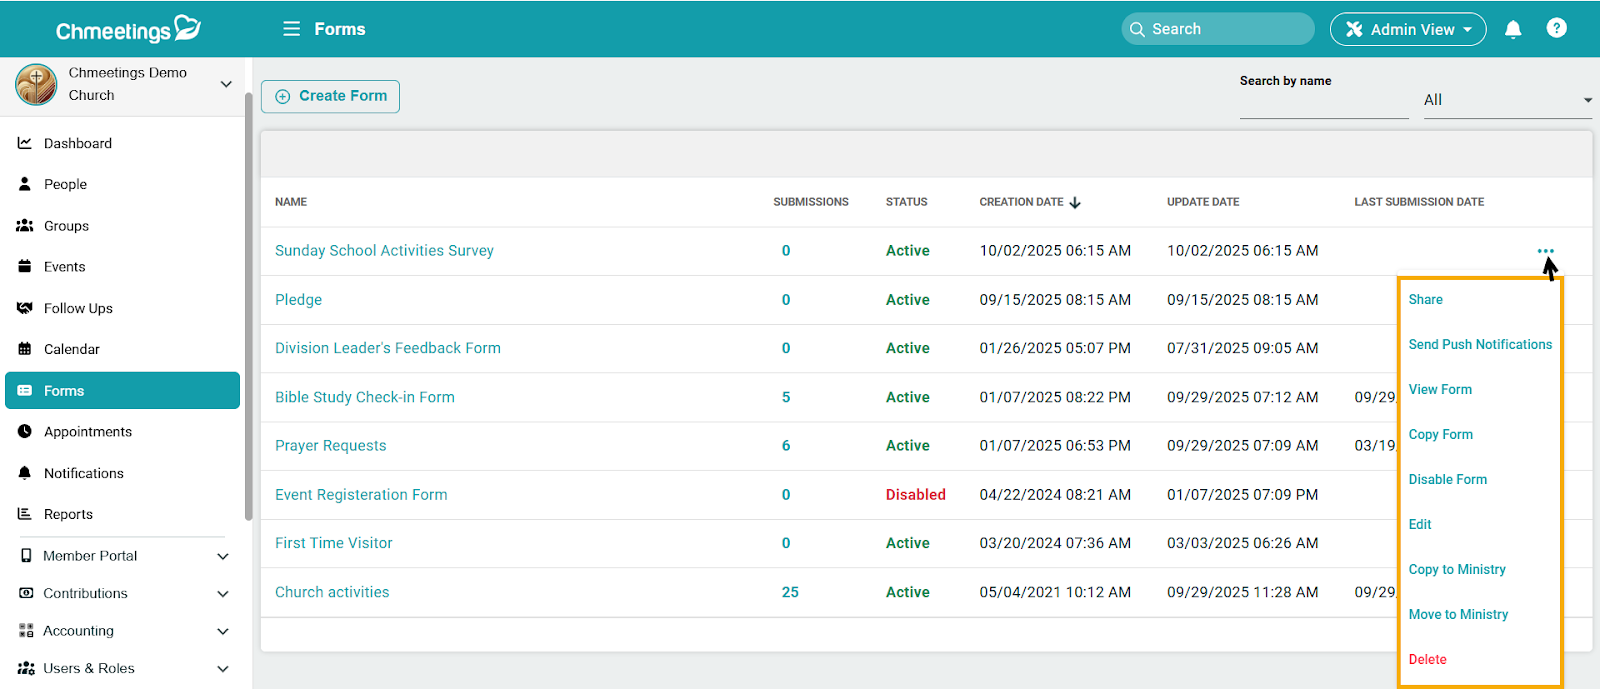Click the Dashboard chart icon in sidebar
This screenshot has width=1600, height=689.
tap(25, 143)
